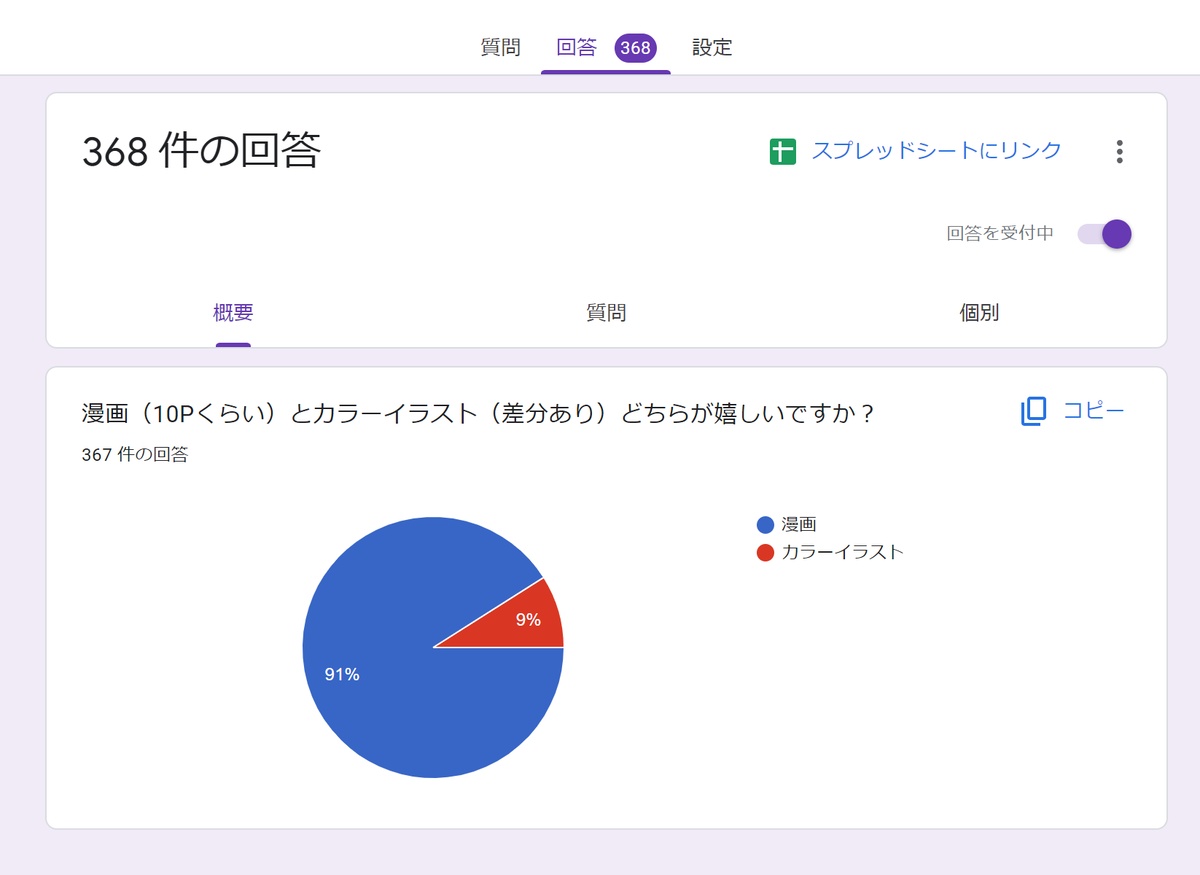The height and width of the screenshot is (875, 1200).
Task: Select the 回答 tab
Action: click(577, 48)
